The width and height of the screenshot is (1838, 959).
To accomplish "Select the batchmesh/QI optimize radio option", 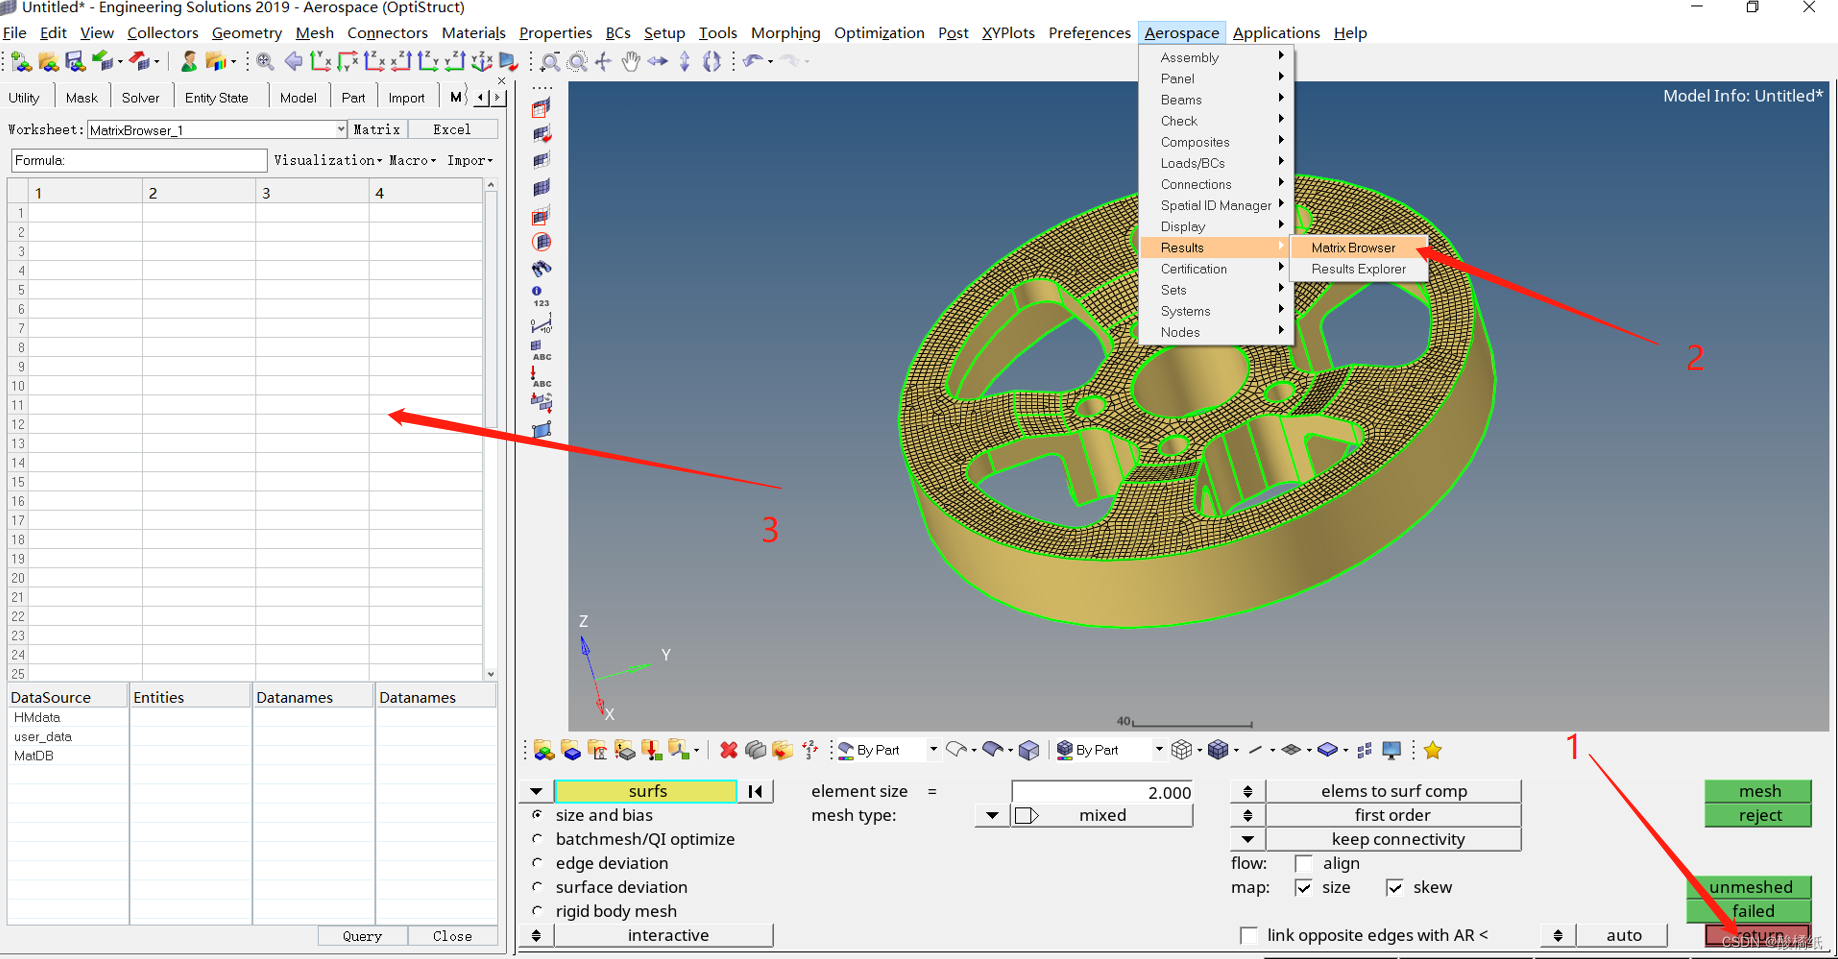I will 538,839.
